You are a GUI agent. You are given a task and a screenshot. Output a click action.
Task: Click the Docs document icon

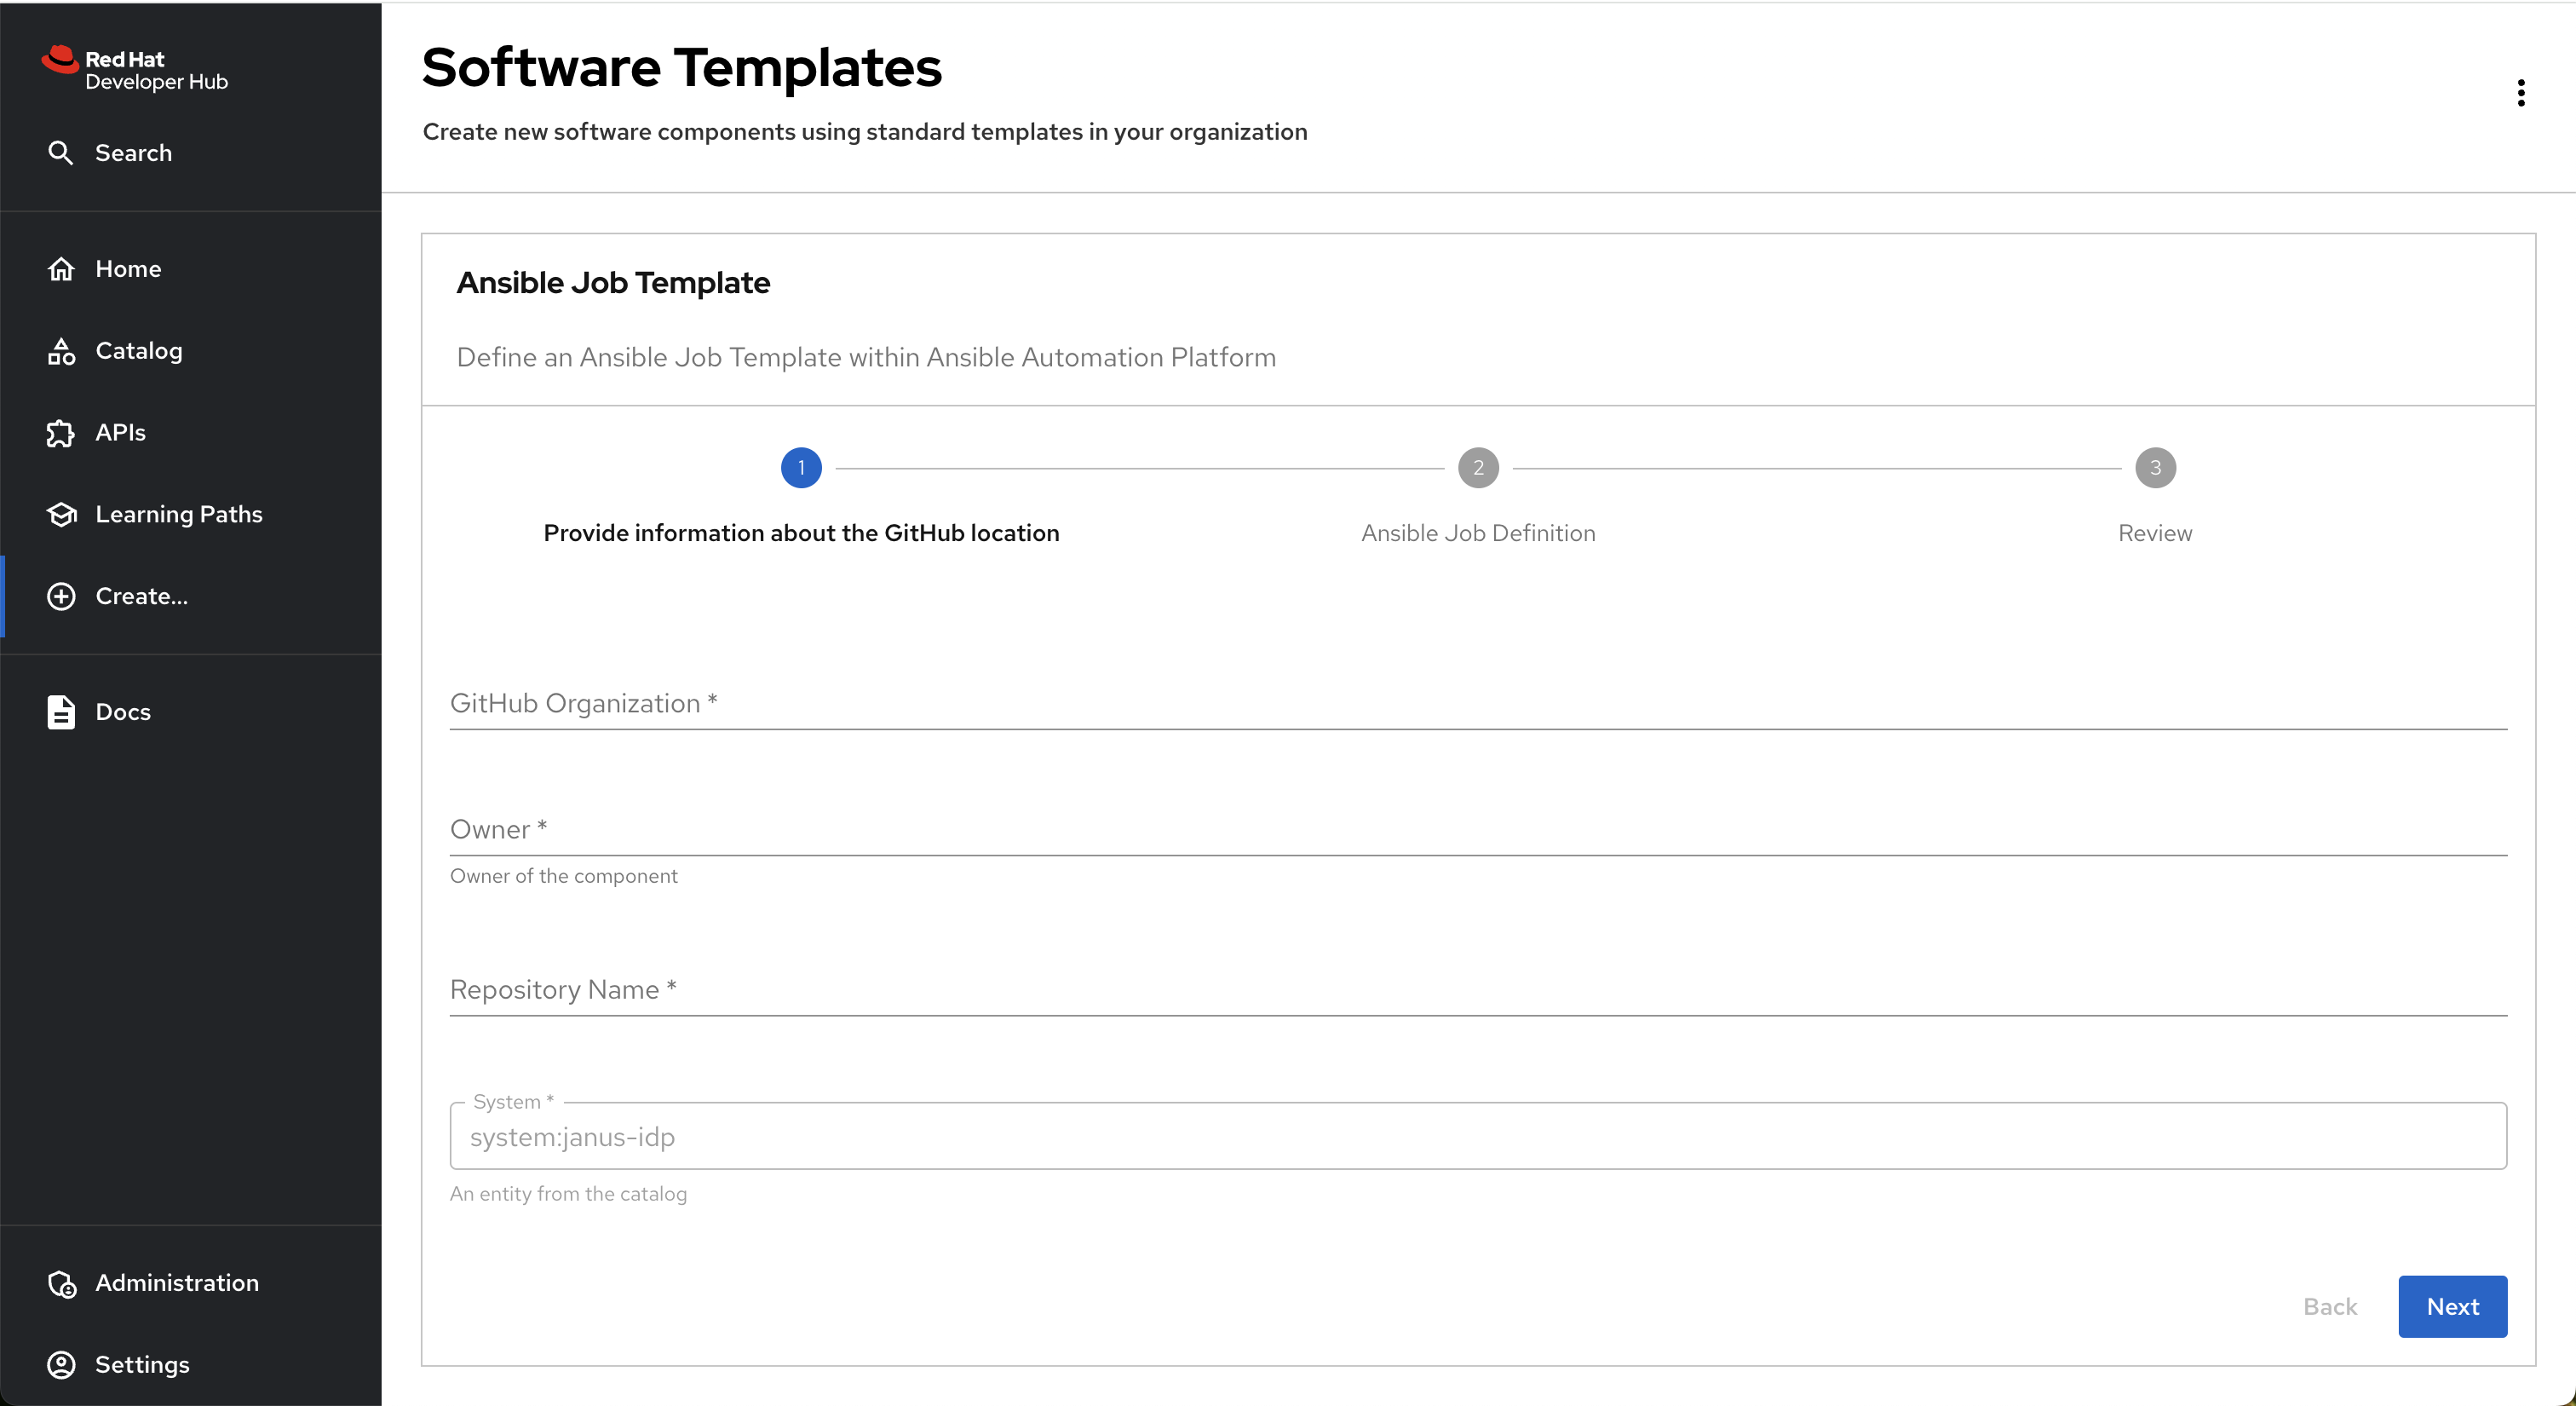coord(61,712)
